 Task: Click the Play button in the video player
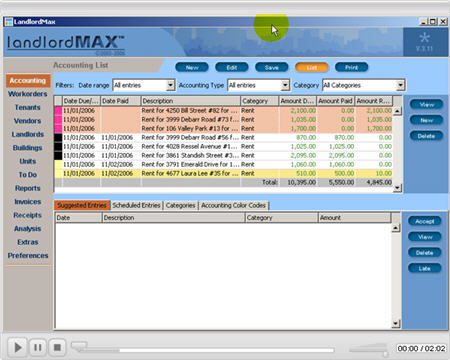17,348
